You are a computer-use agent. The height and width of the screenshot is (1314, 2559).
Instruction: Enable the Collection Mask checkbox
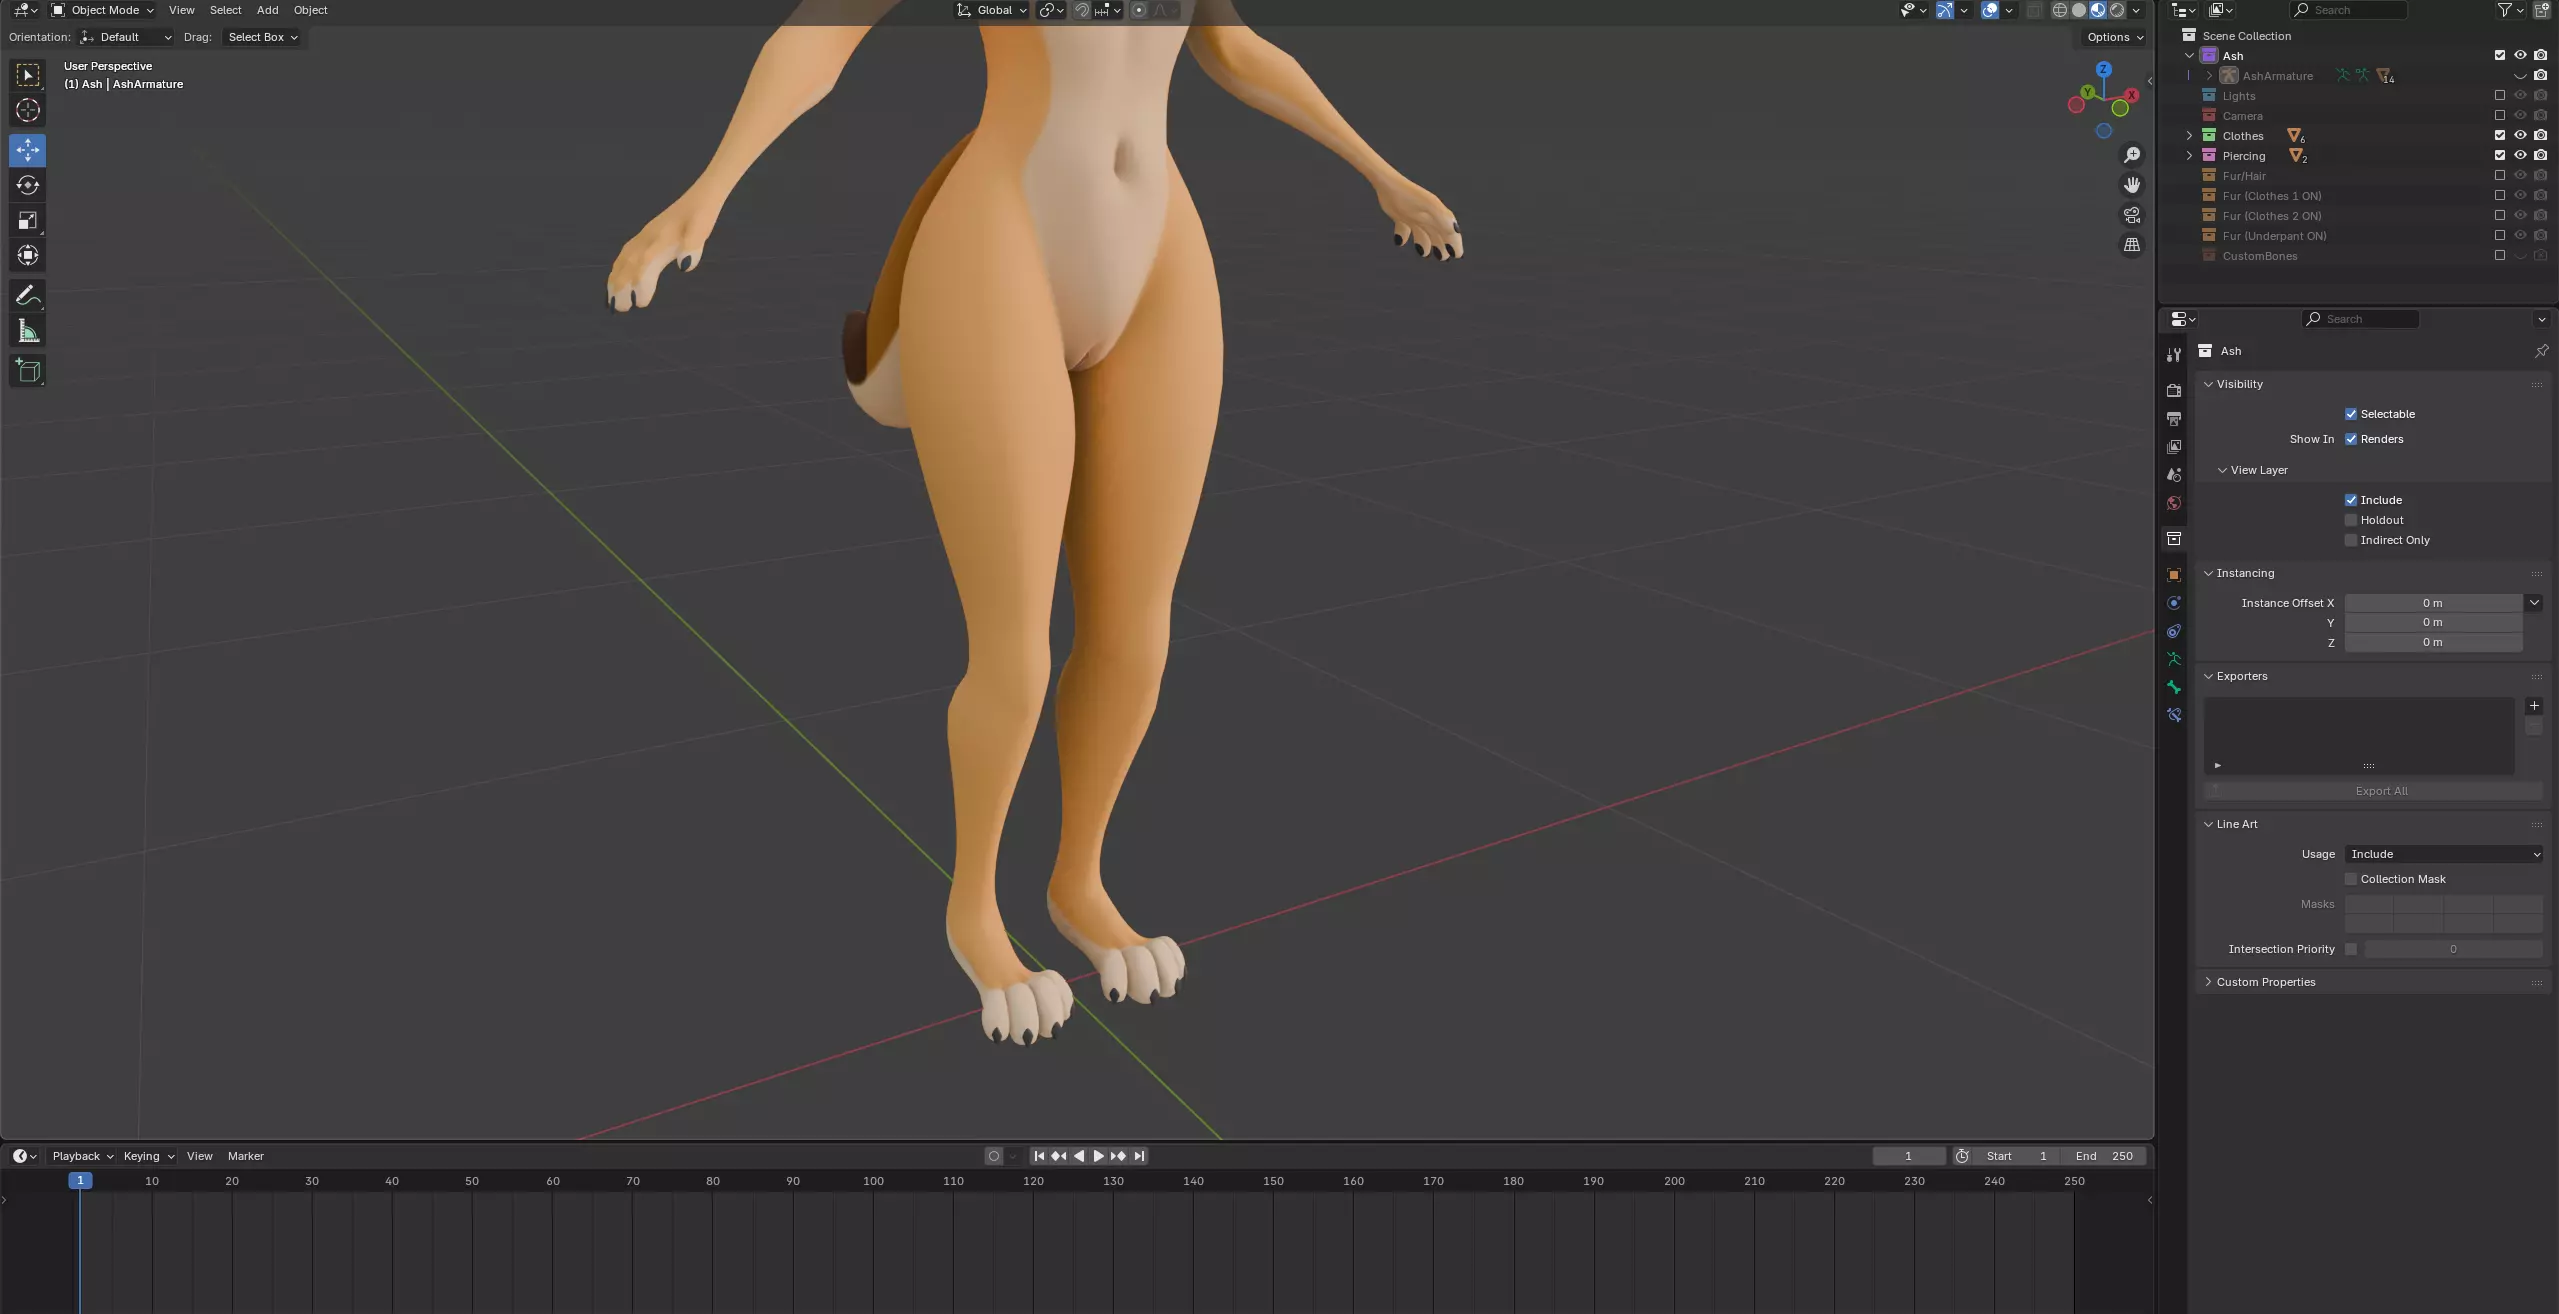[x=2351, y=879]
